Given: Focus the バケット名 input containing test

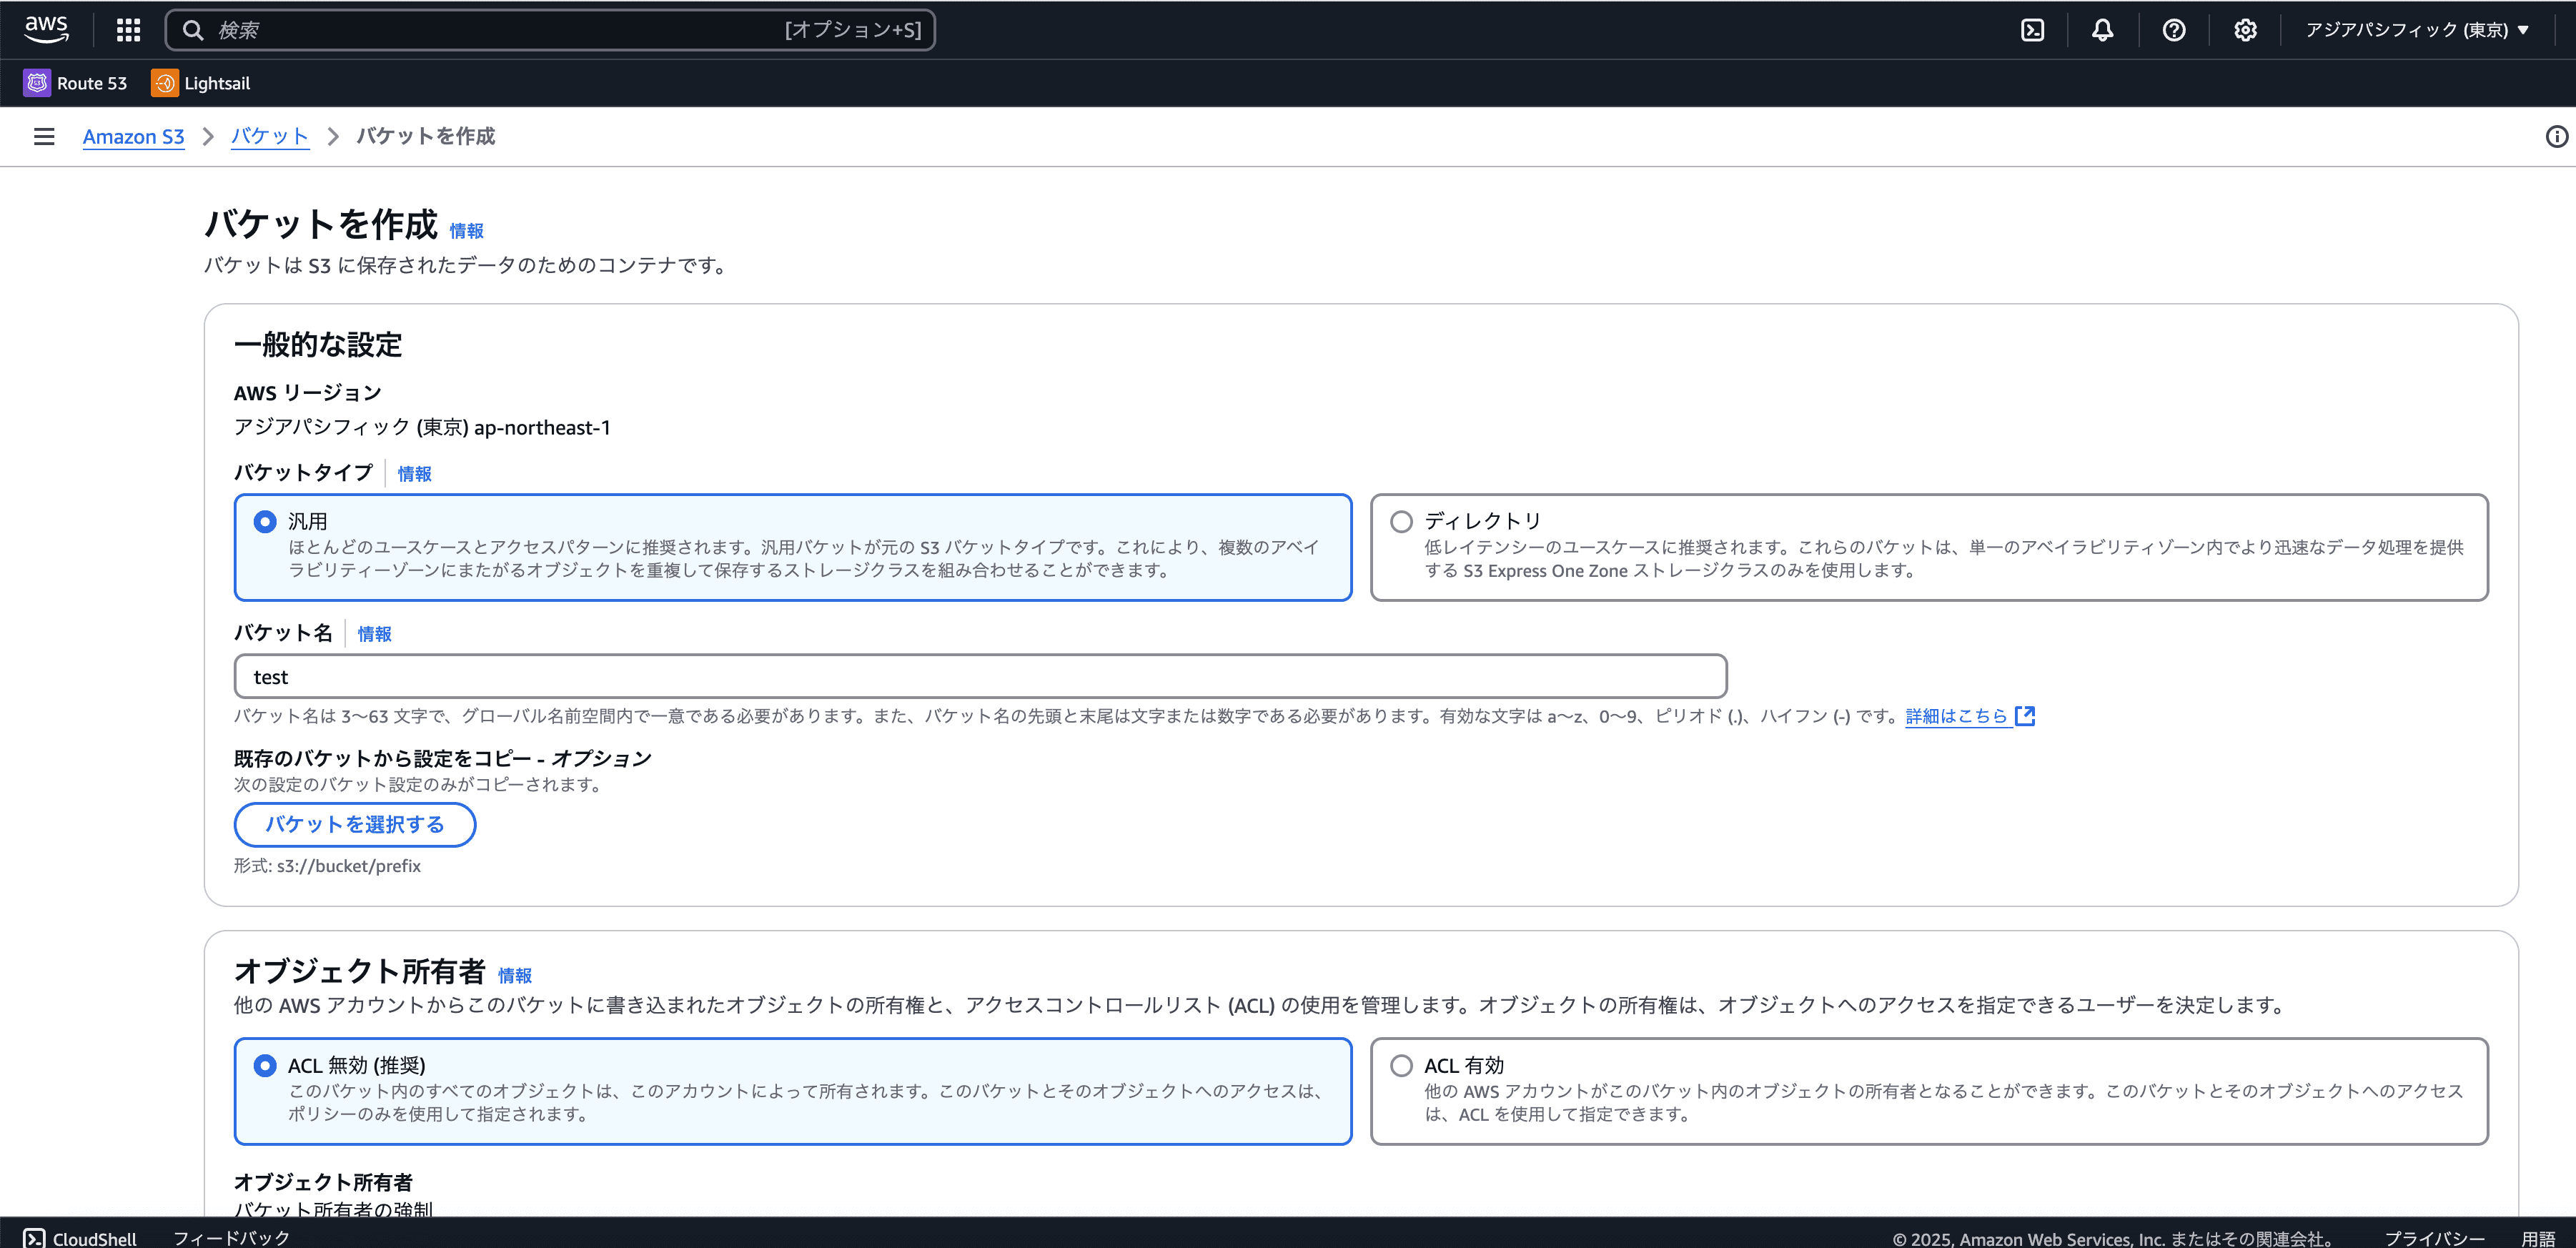Looking at the screenshot, I should point(980,676).
